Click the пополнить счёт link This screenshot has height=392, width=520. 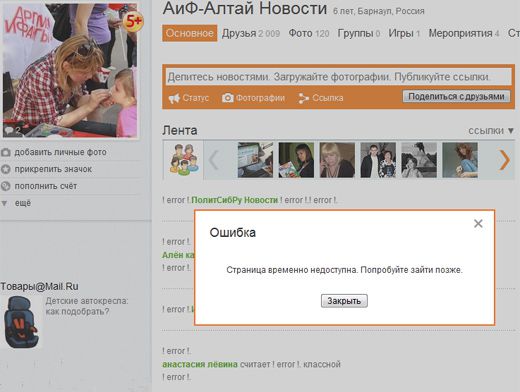46,186
